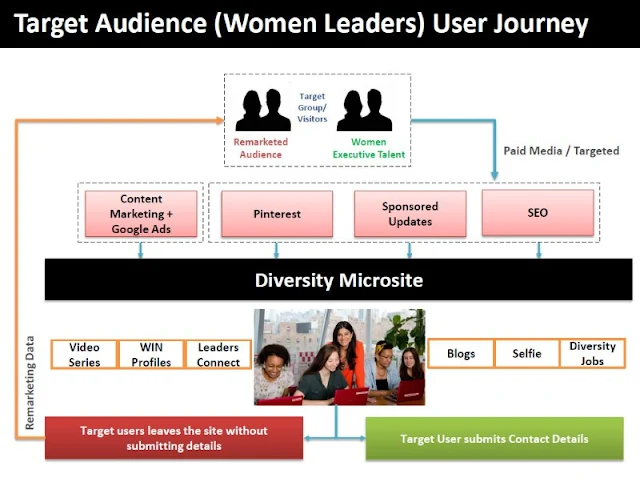Click the 'Target Group/ Visitors' text
This screenshot has width=640, height=482.
point(312,107)
